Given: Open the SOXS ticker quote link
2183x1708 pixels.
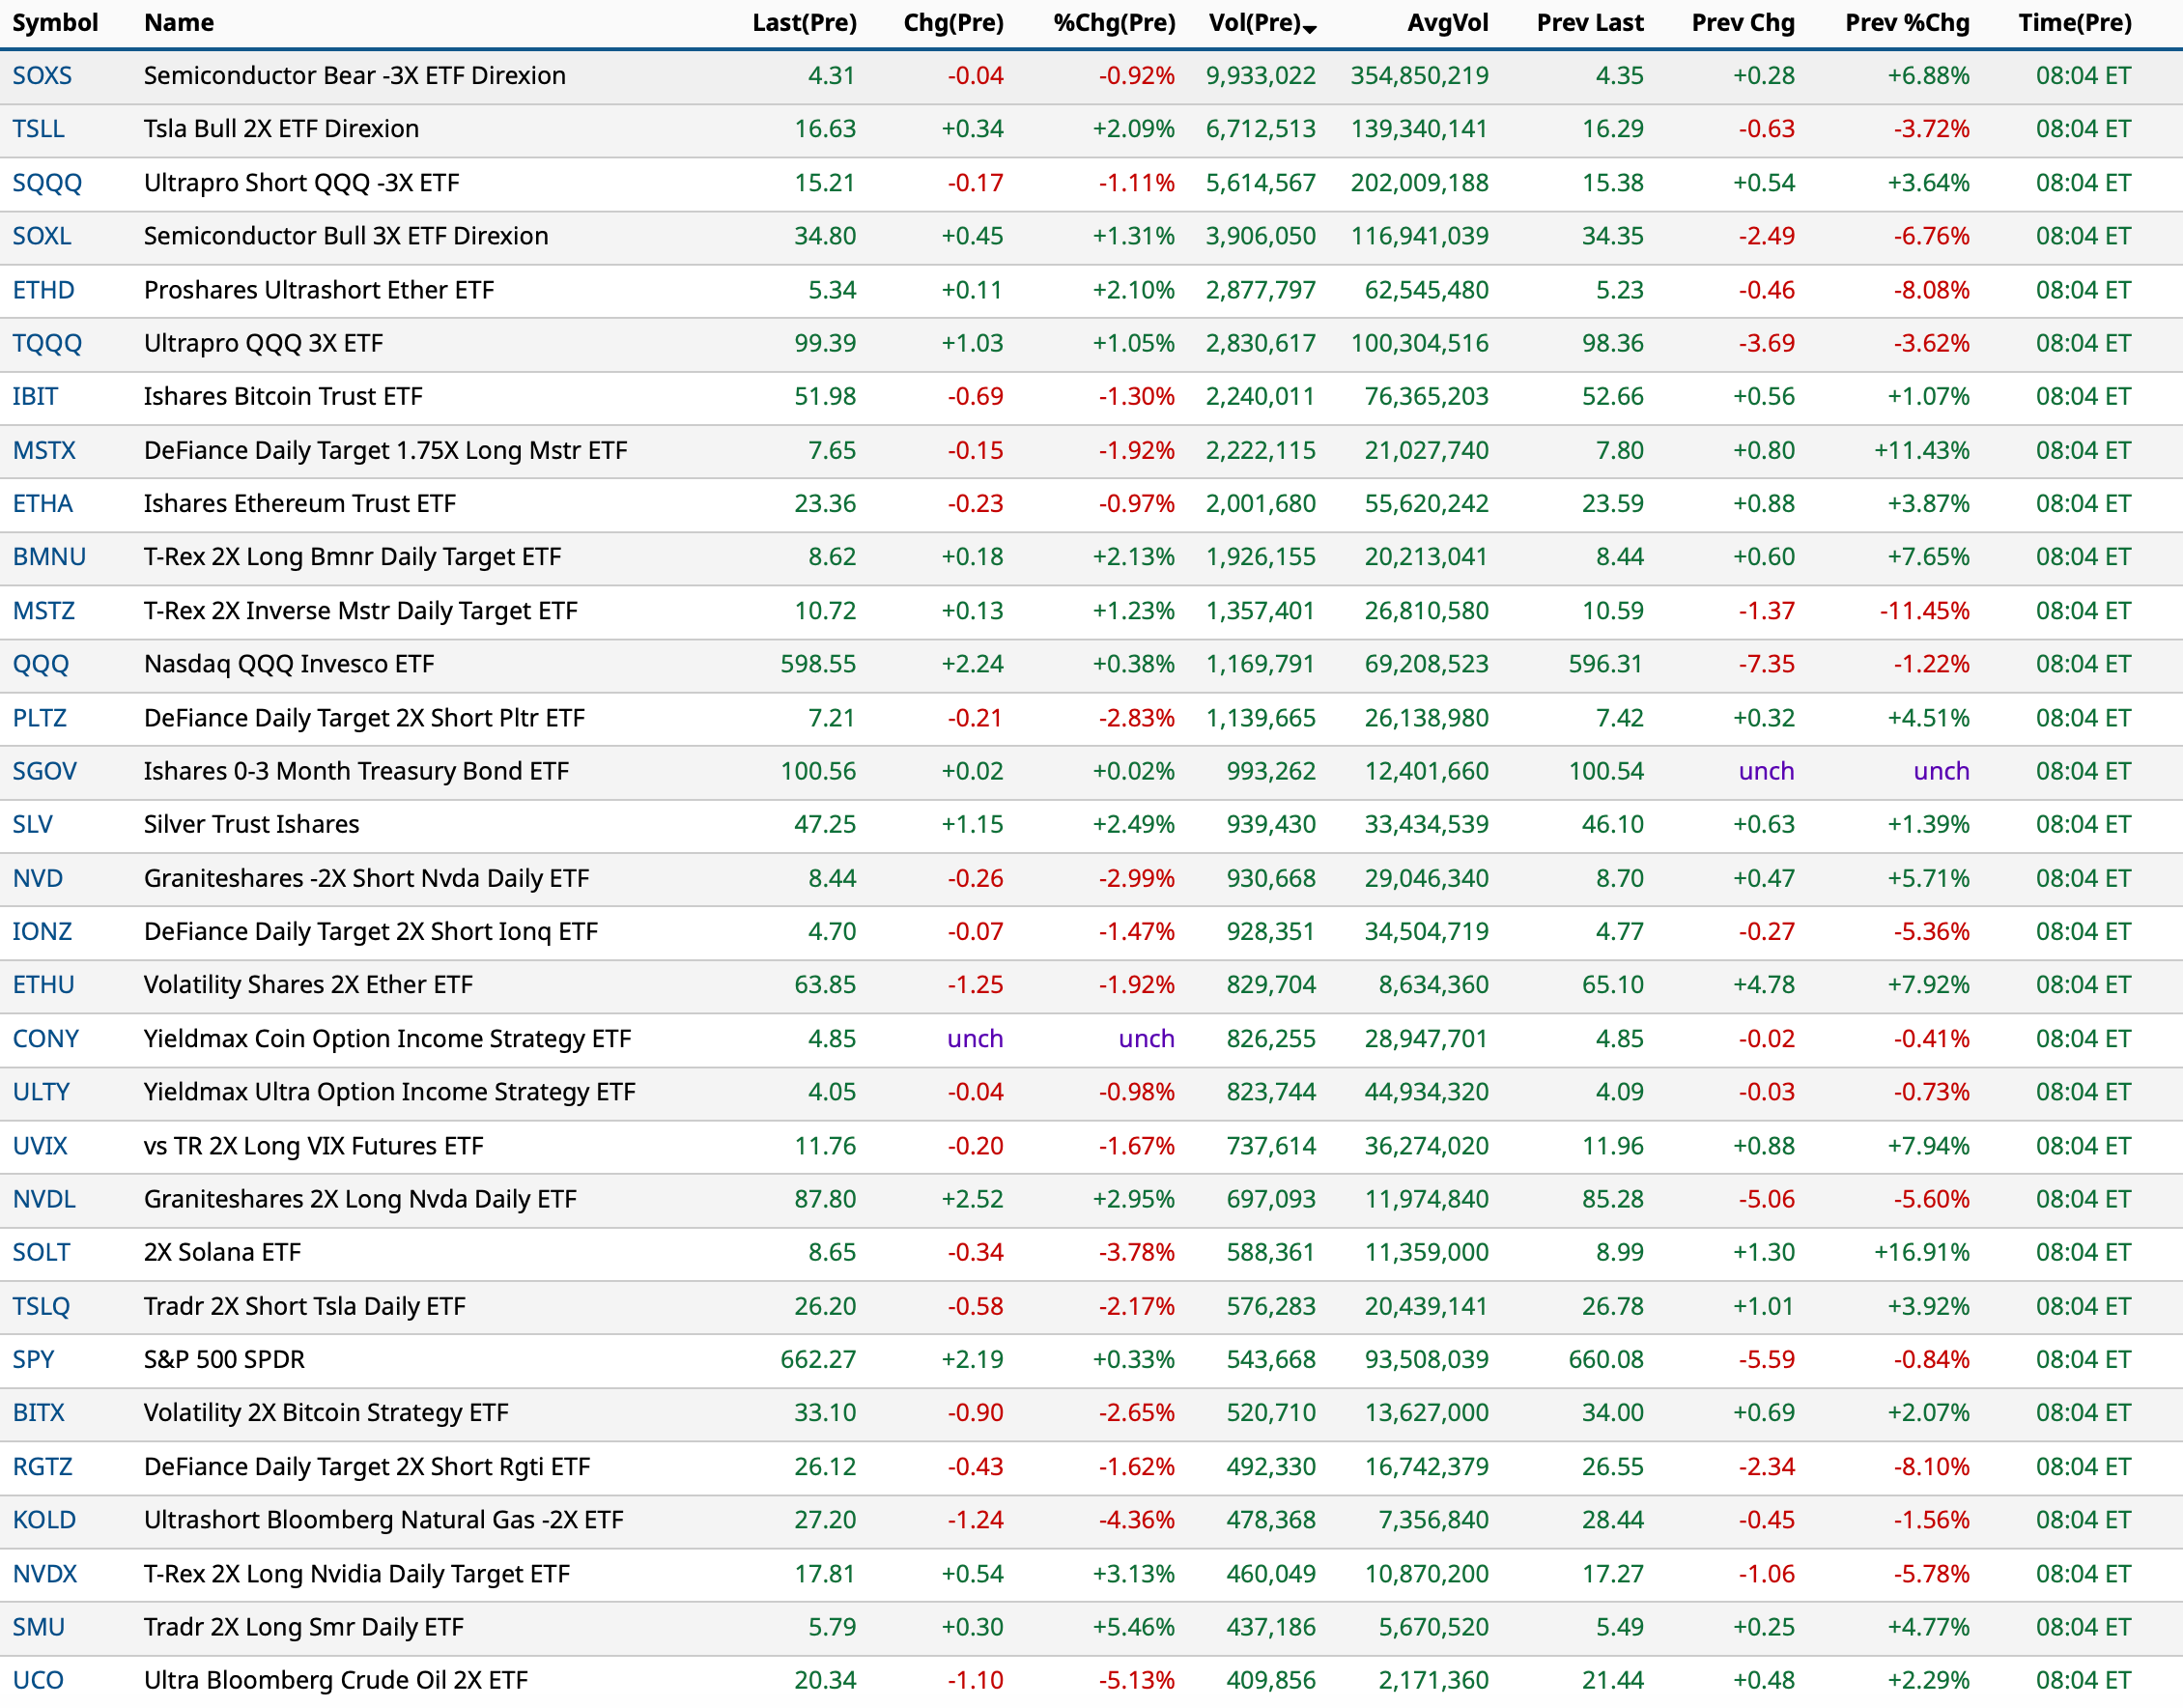Looking at the screenshot, I should (x=42, y=75).
